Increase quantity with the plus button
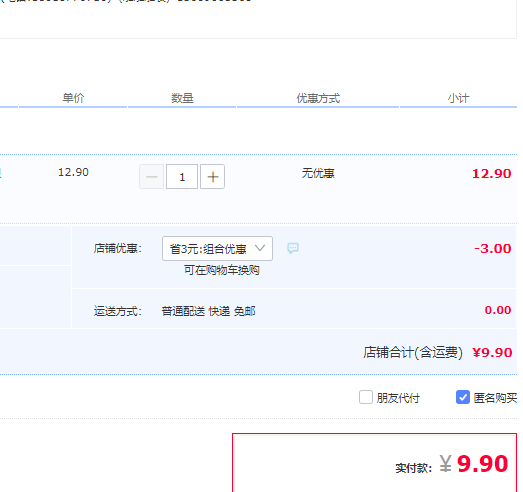This screenshot has height=492, width=523. click(x=212, y=176)
